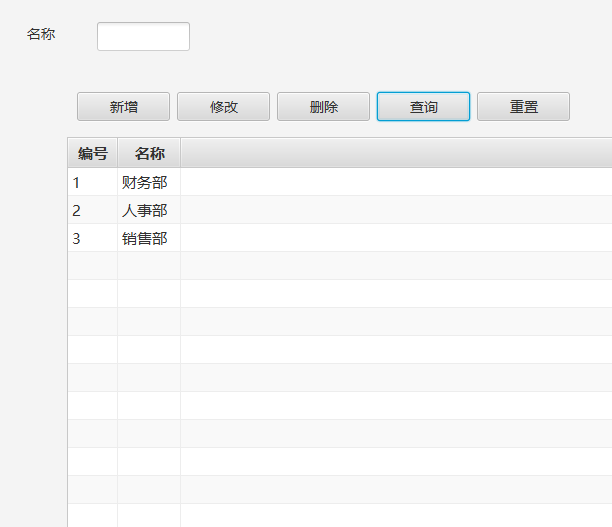
Task: Focus the 名称 text input field
Action: coord(143,36)
